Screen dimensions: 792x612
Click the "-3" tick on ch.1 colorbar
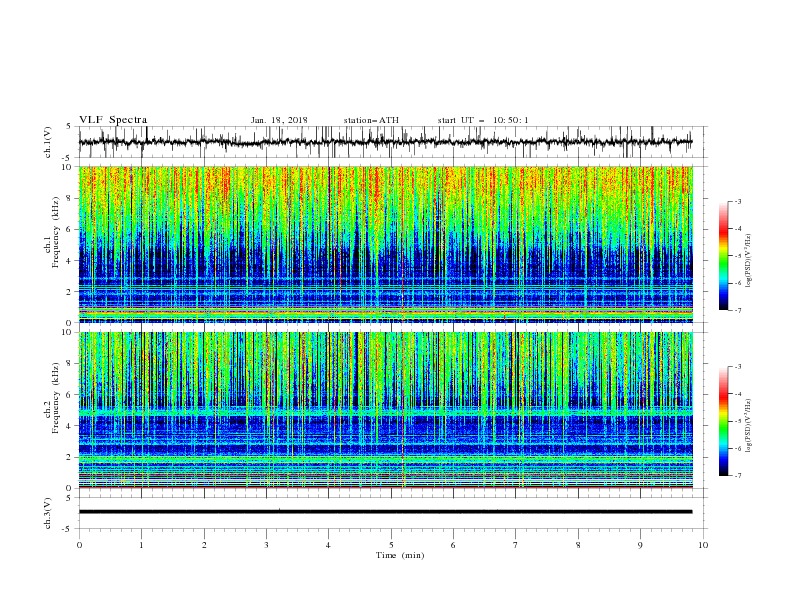click(737, 201)
